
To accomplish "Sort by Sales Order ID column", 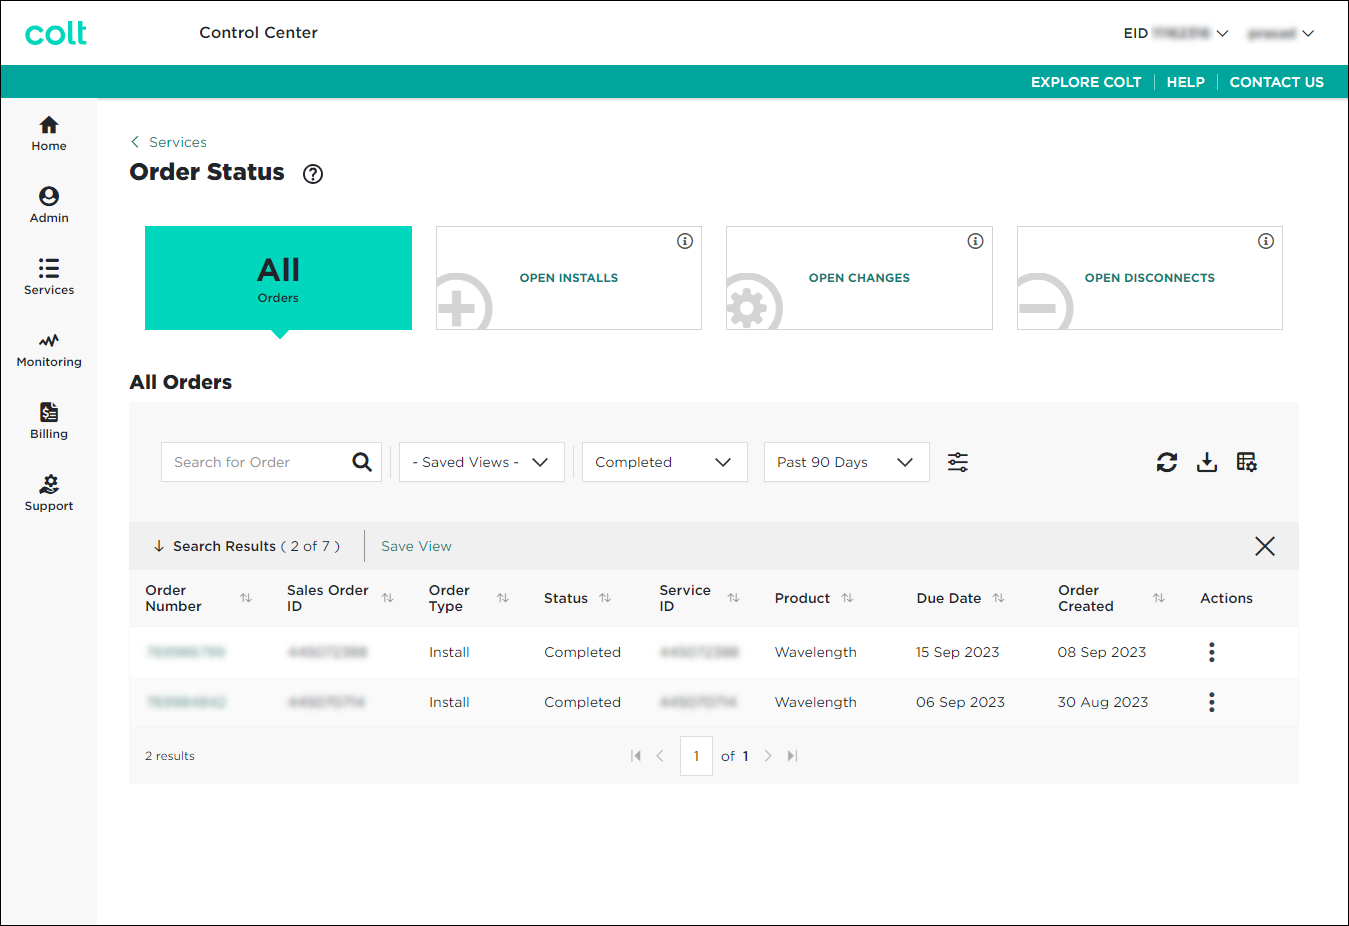I will [x=388, y=598].
